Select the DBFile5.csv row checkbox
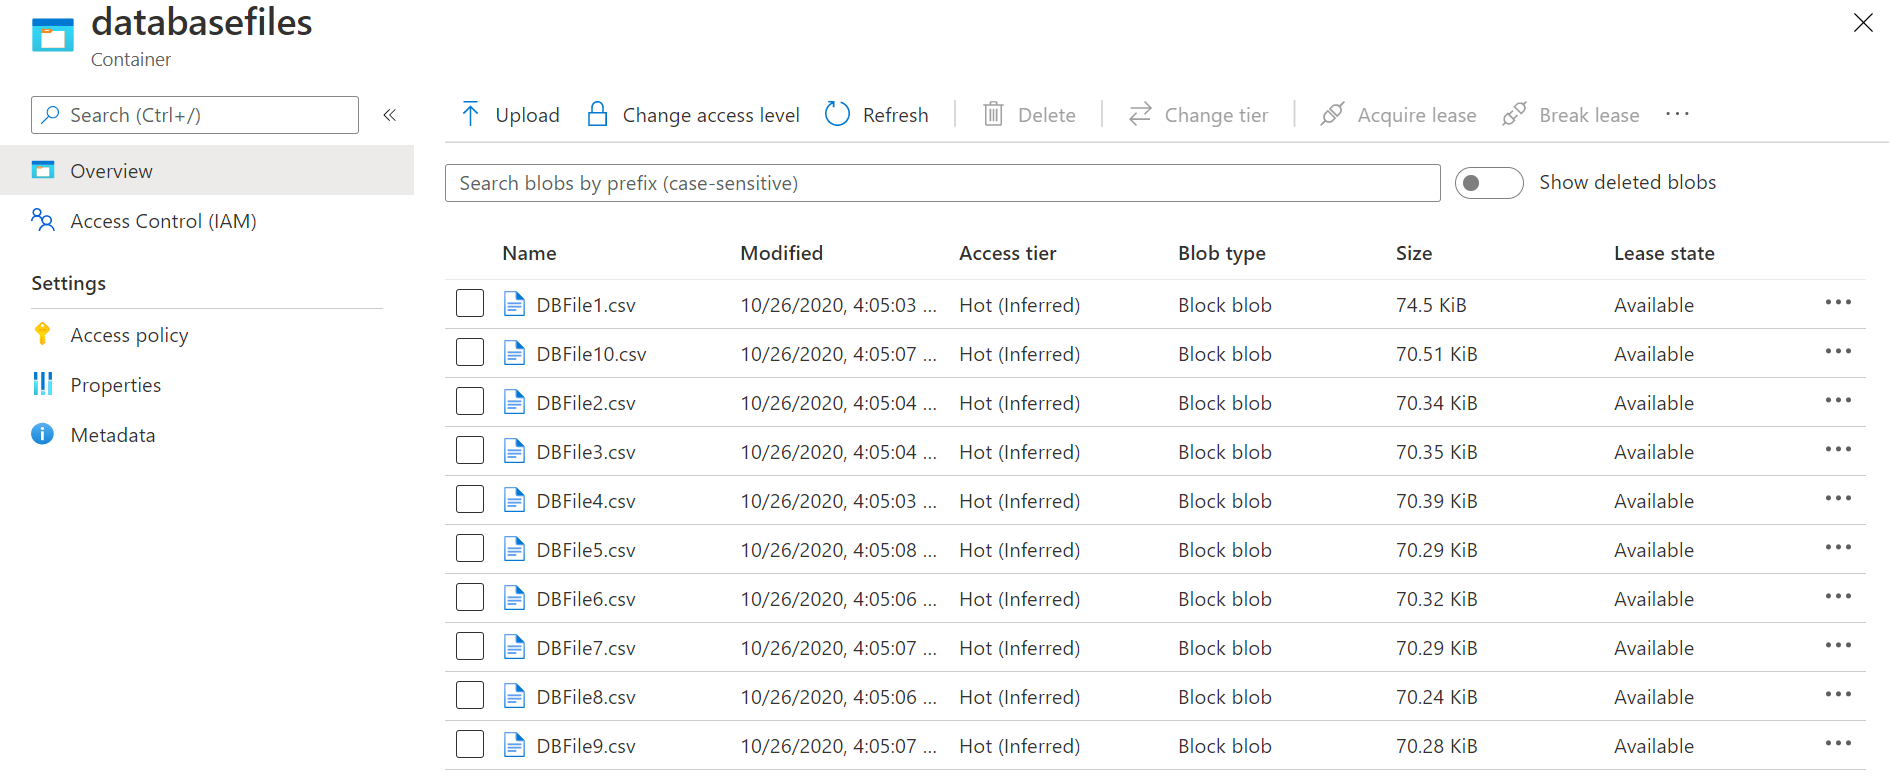The image size is (1890, 780). (470, 549)
